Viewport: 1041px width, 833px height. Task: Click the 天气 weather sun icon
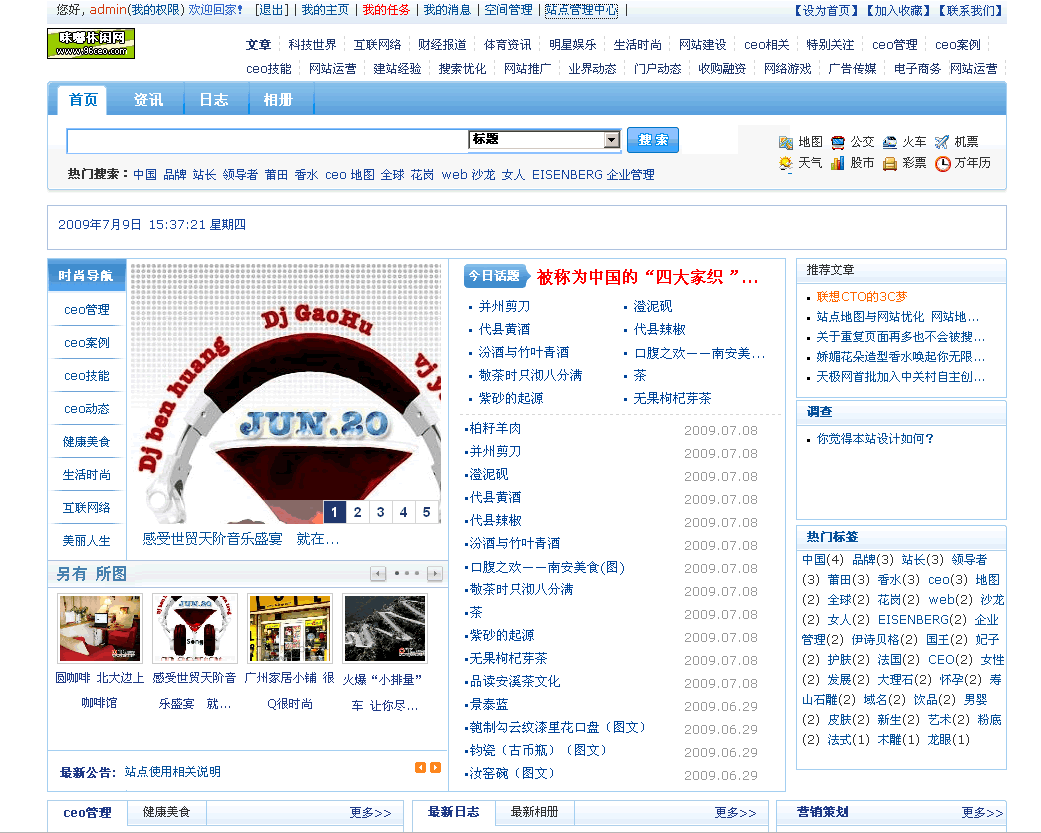(786, 163)
